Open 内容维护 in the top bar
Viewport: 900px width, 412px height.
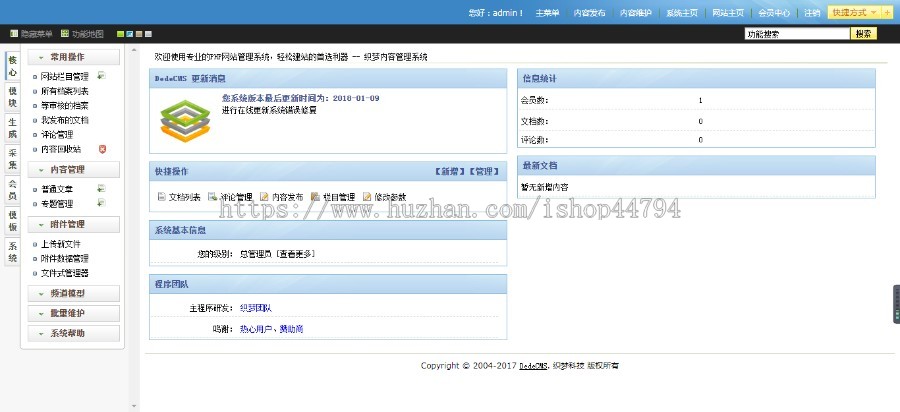635,13
